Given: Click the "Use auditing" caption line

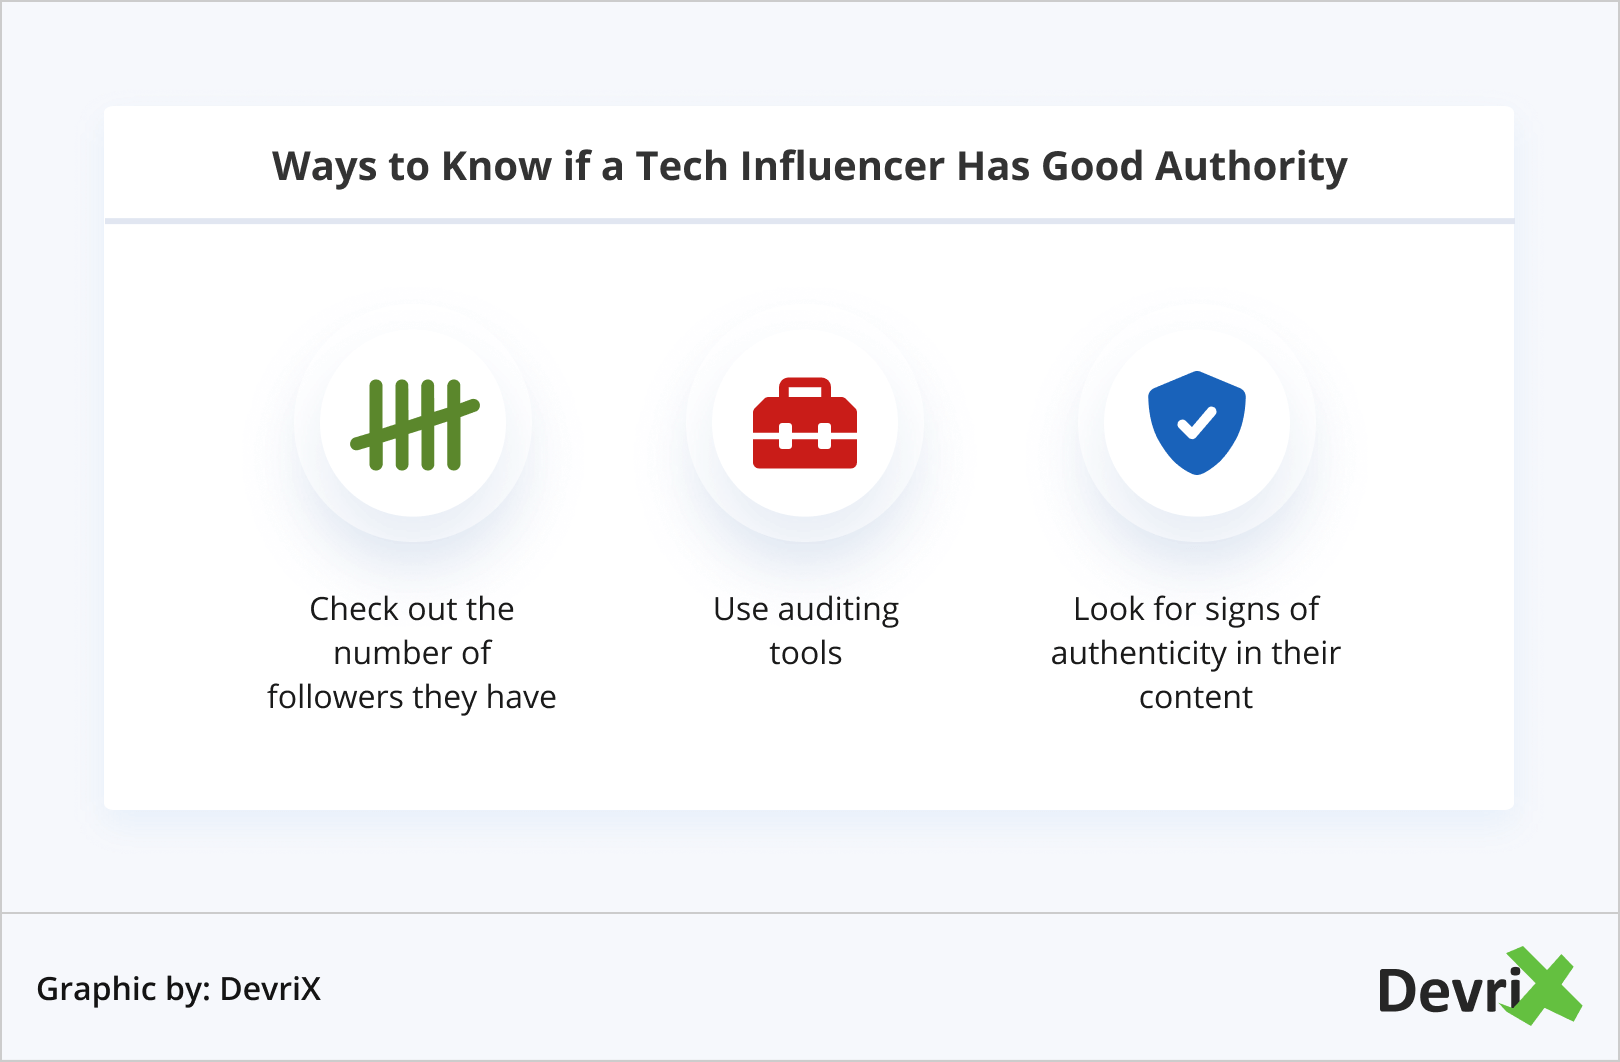Looking at the screenshot, I should [806, 609].
